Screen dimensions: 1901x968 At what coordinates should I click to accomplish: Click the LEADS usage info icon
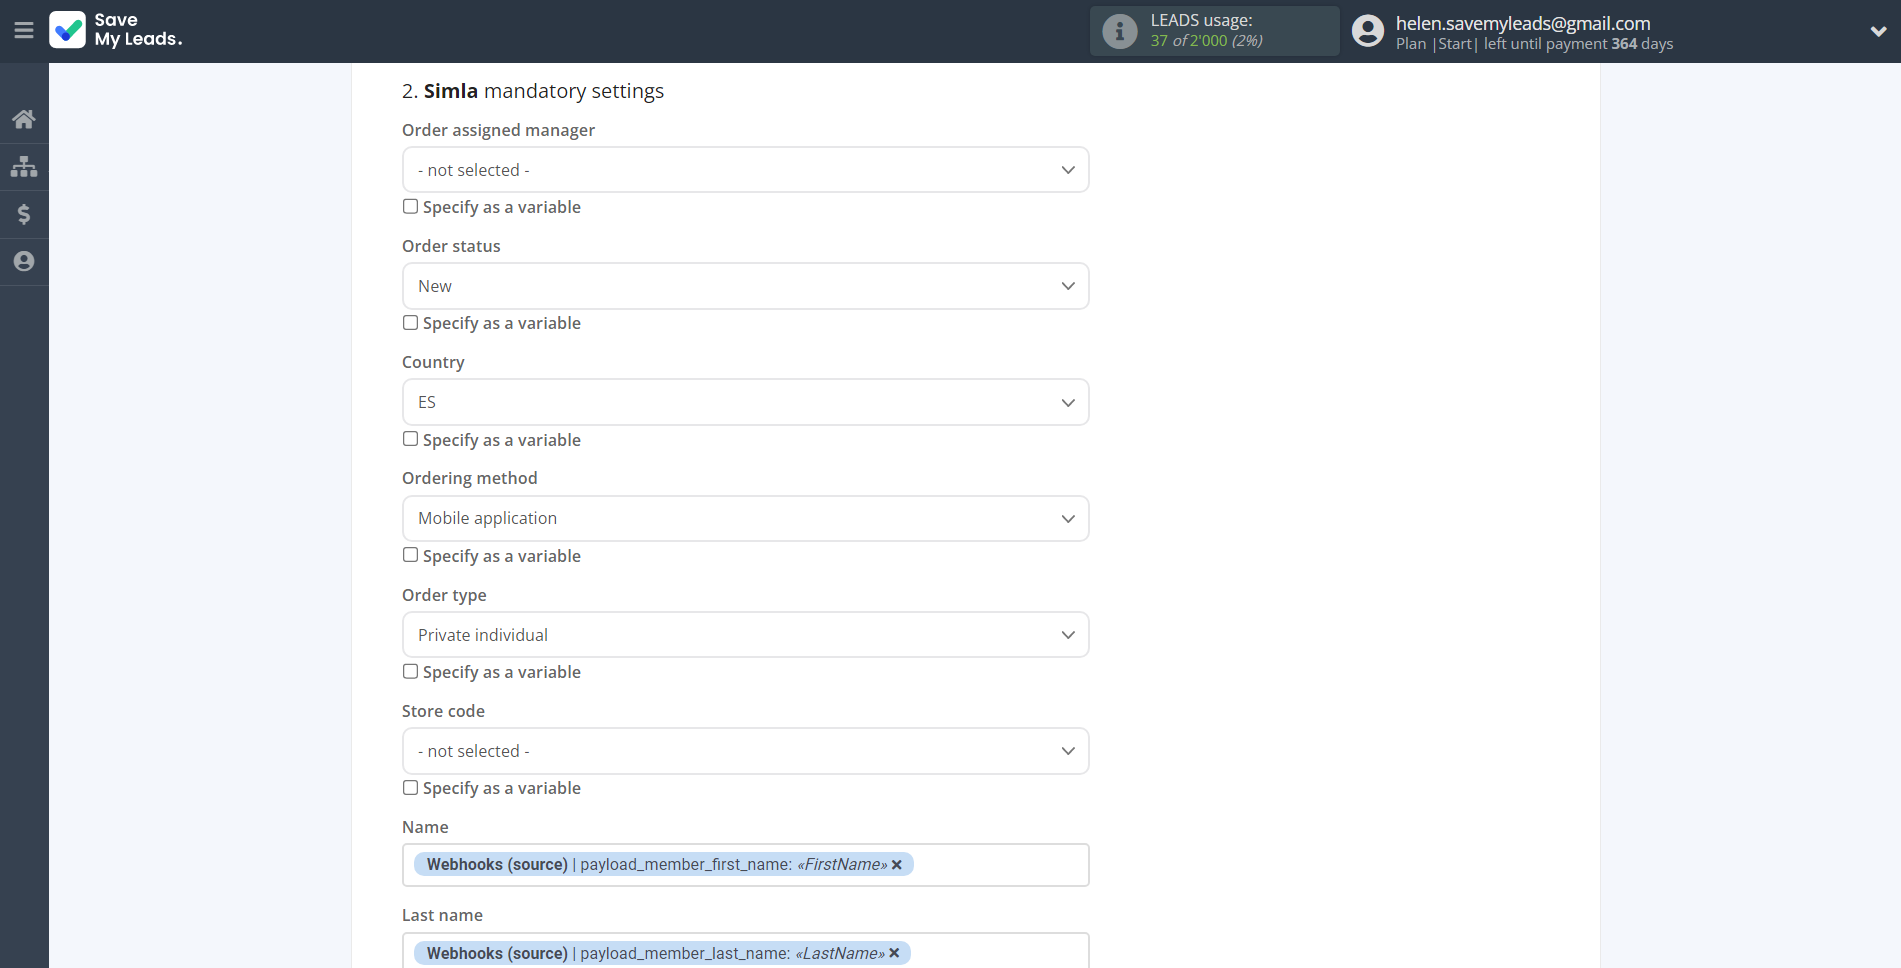1119,31
